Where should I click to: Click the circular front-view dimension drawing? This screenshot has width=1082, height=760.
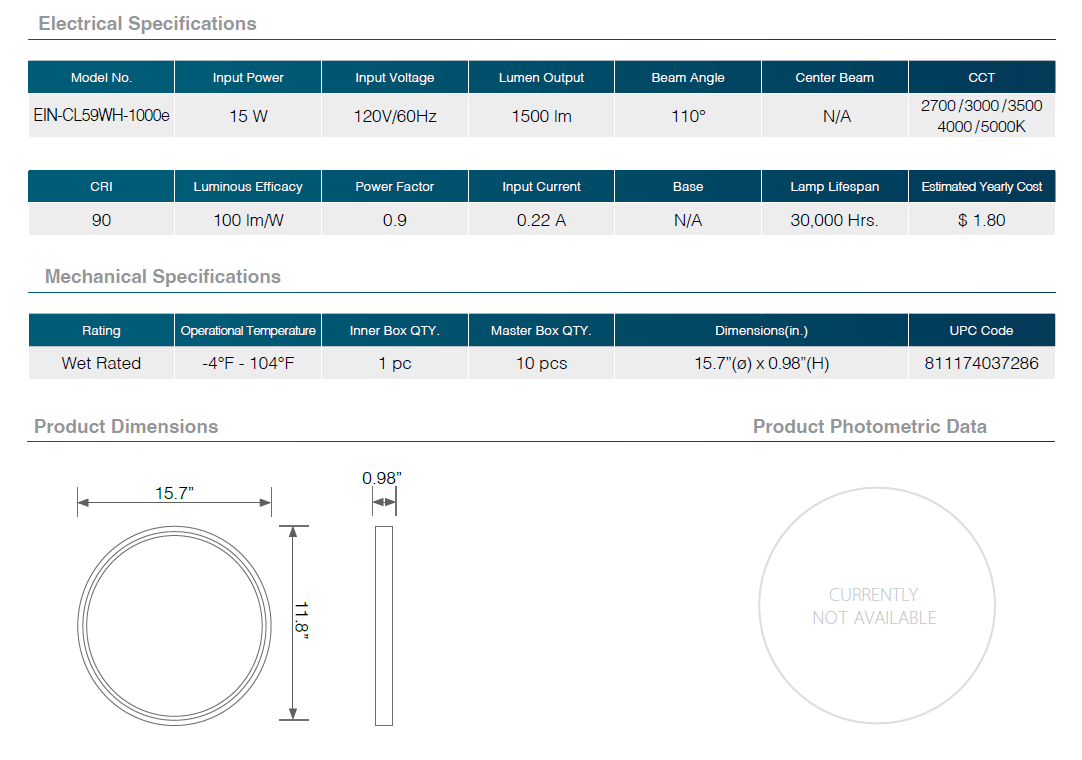click(175, 621)
